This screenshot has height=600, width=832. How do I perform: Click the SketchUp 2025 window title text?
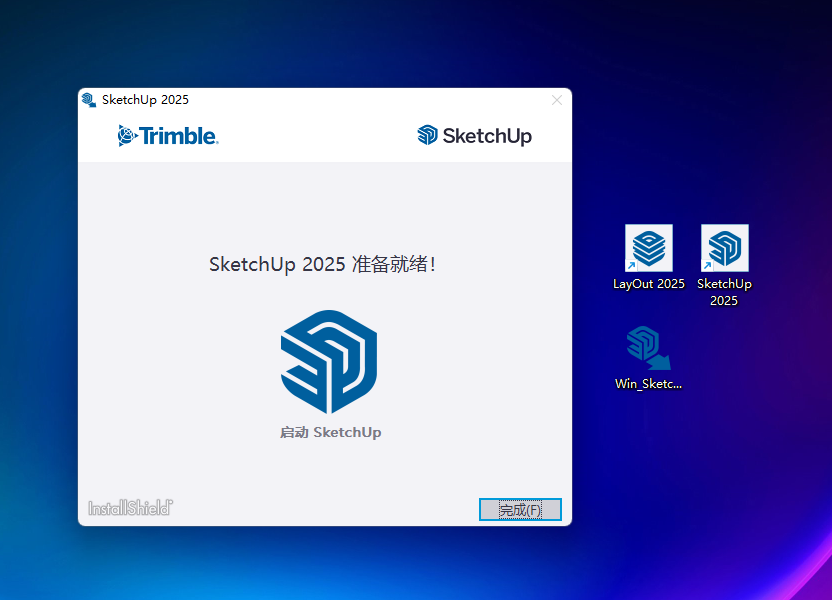145,100
